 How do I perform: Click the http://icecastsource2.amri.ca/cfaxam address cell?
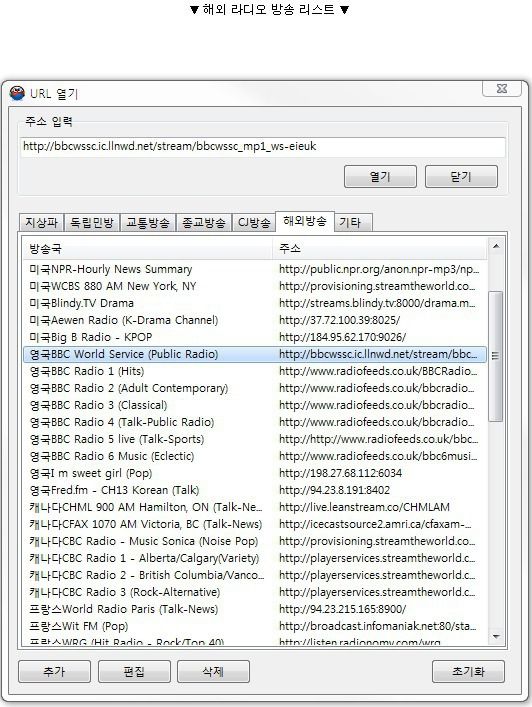tap(375, 524)
